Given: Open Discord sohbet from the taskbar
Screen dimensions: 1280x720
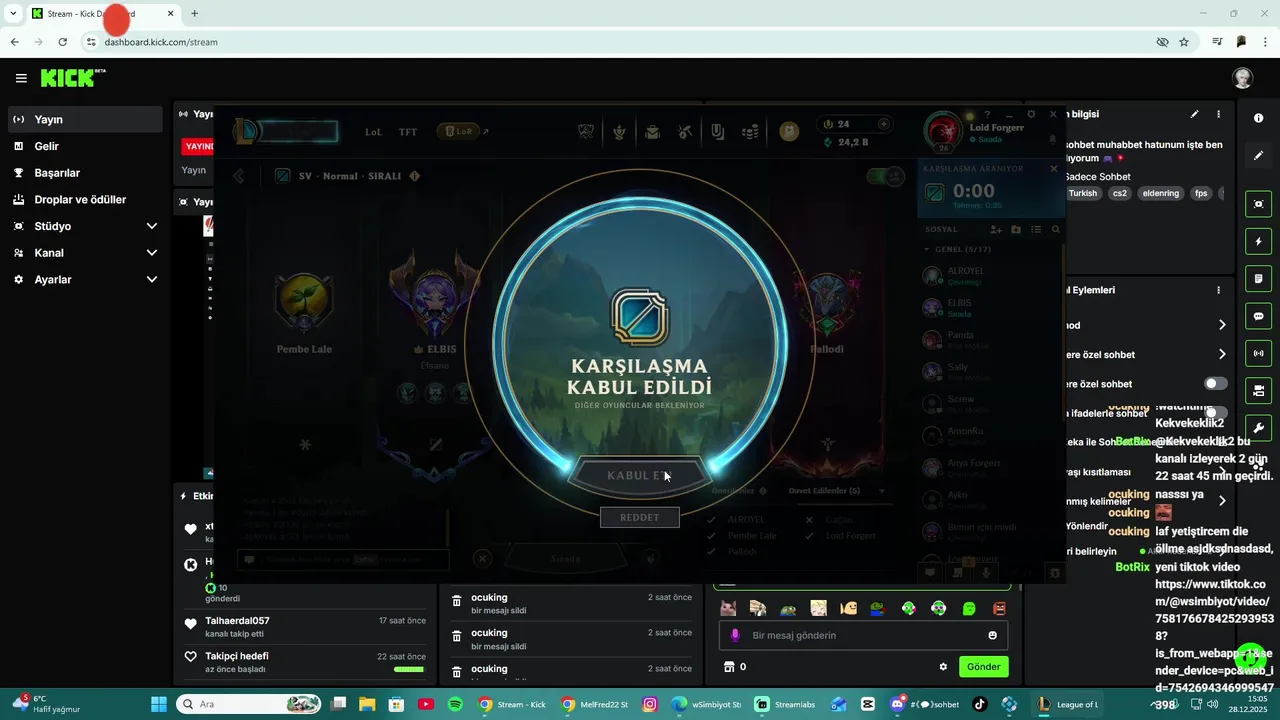Looking at the screenshot, I should click(925, 704).
